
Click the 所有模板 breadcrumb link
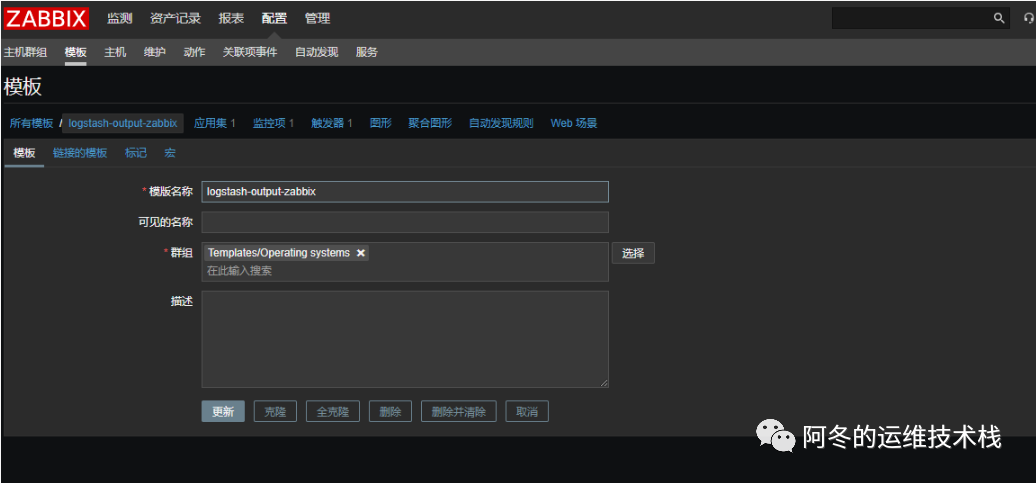[31, 124]
